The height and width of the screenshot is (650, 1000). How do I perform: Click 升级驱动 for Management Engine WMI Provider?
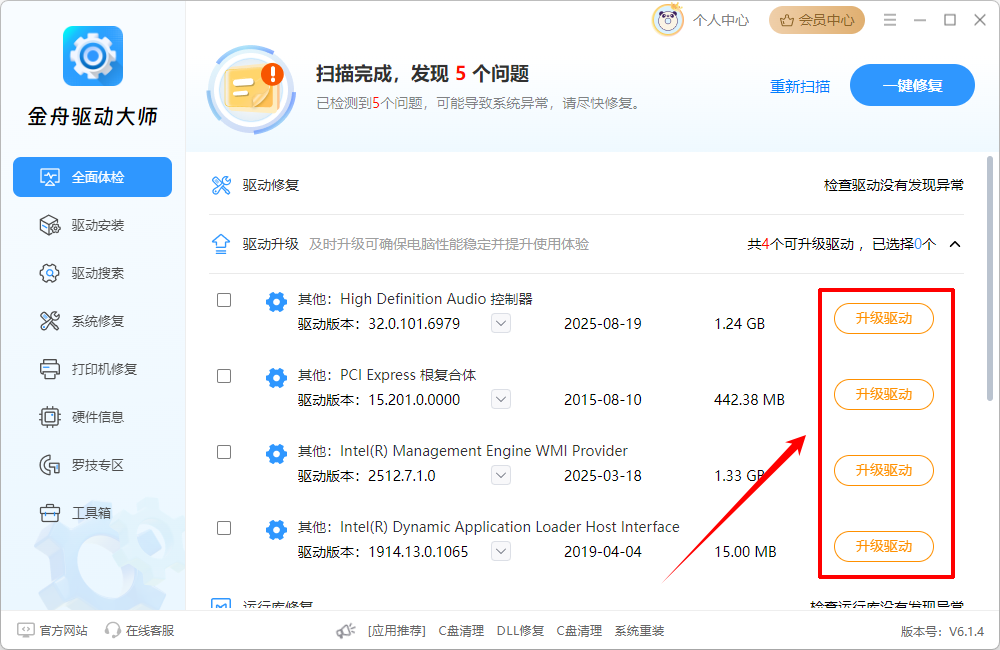pos(884,470)
